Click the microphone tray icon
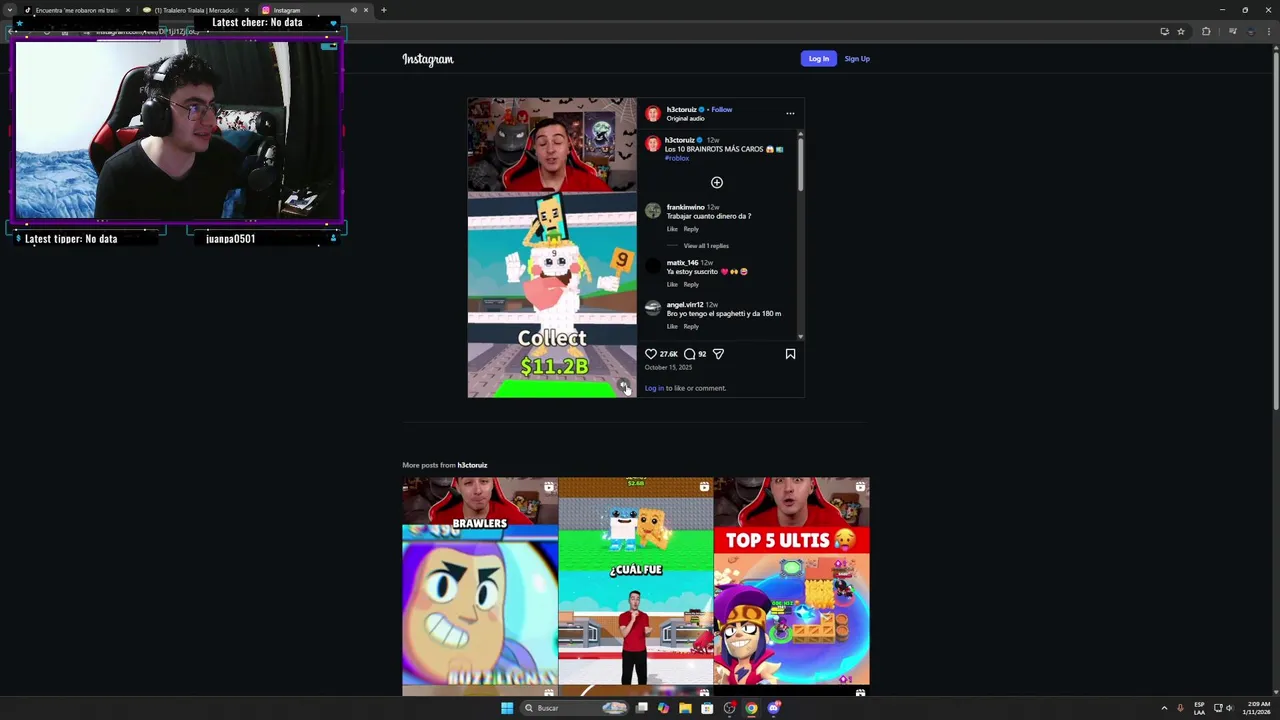1280x720 pixels. coord(1180,708)
